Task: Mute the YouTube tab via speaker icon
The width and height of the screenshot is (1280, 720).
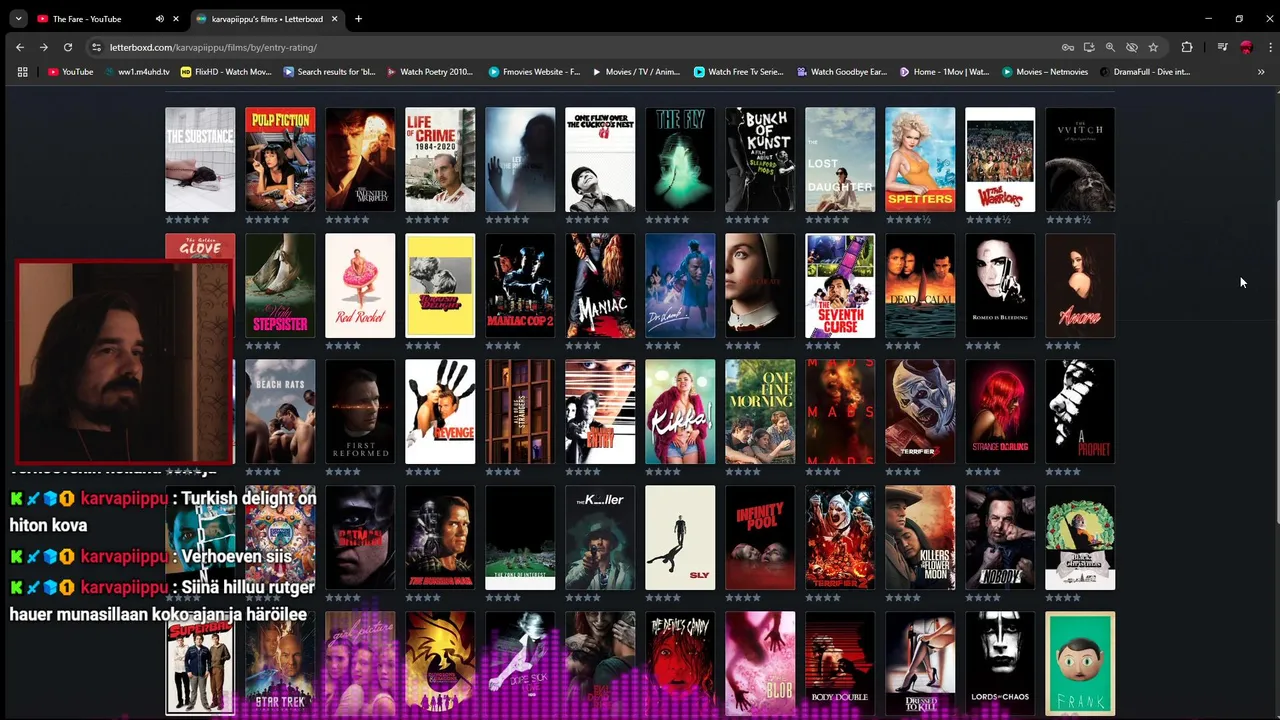Action: (159, 19)
